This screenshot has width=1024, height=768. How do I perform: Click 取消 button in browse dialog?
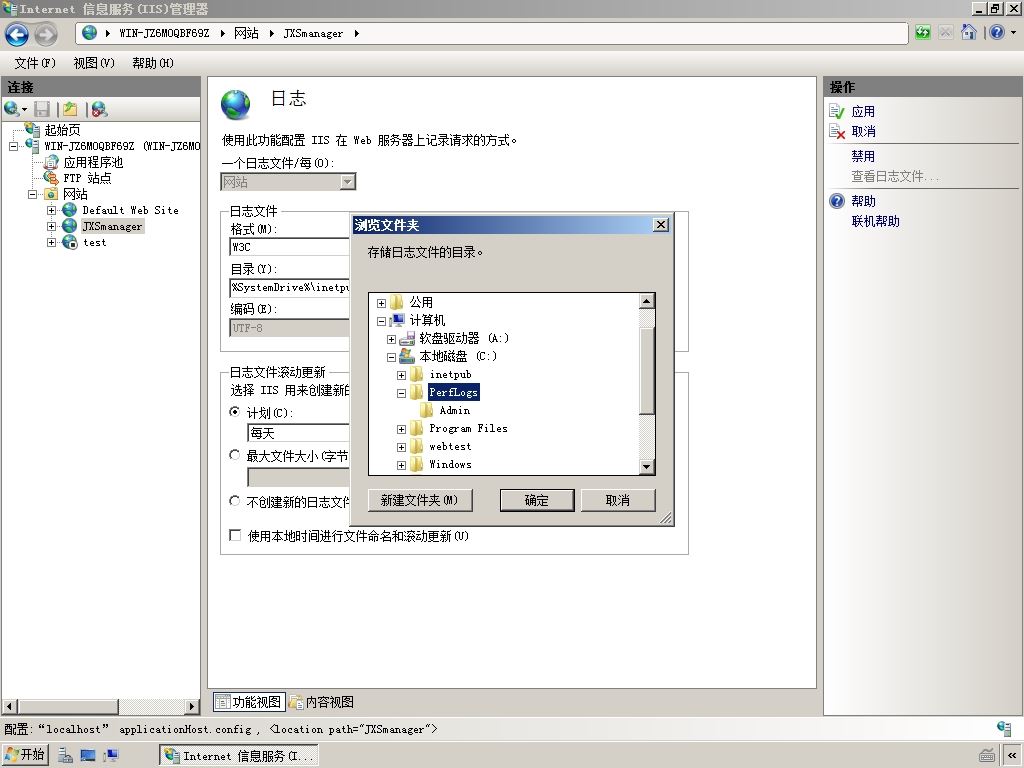[617, 500]
